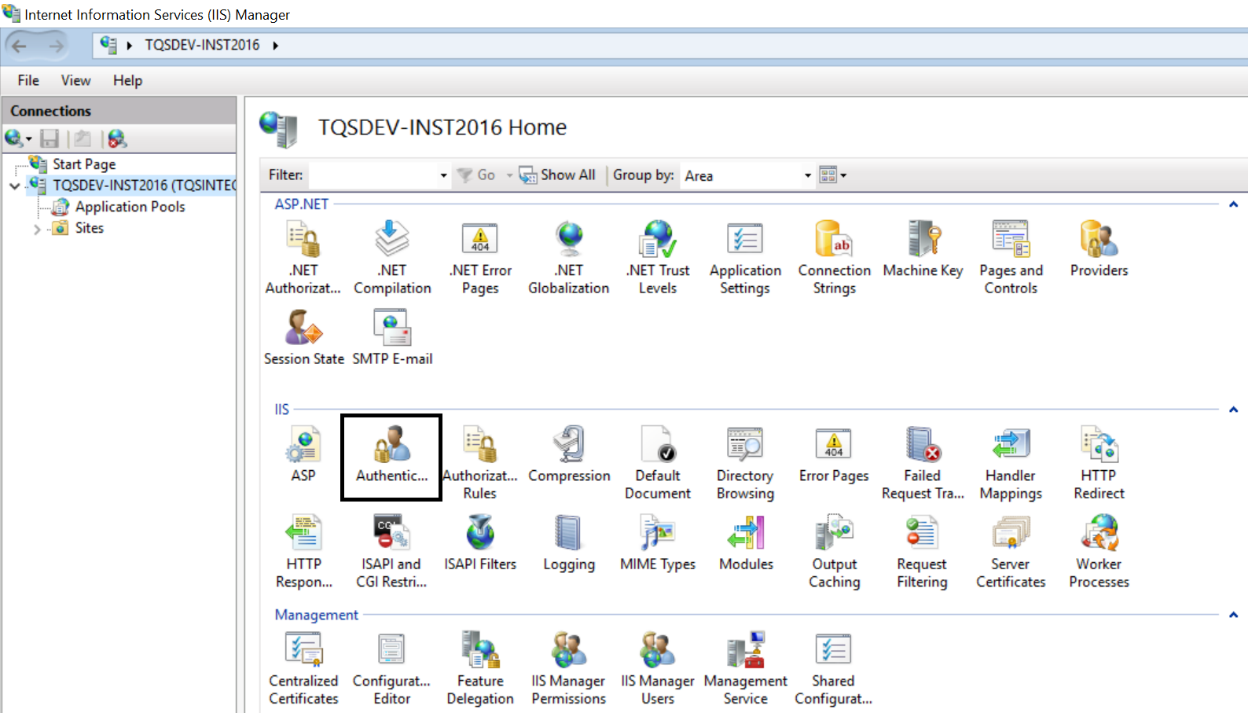Open the File menu
The width and height of the screenshot is (1248, 713).
pyautogui.click(x=28, y=80)
